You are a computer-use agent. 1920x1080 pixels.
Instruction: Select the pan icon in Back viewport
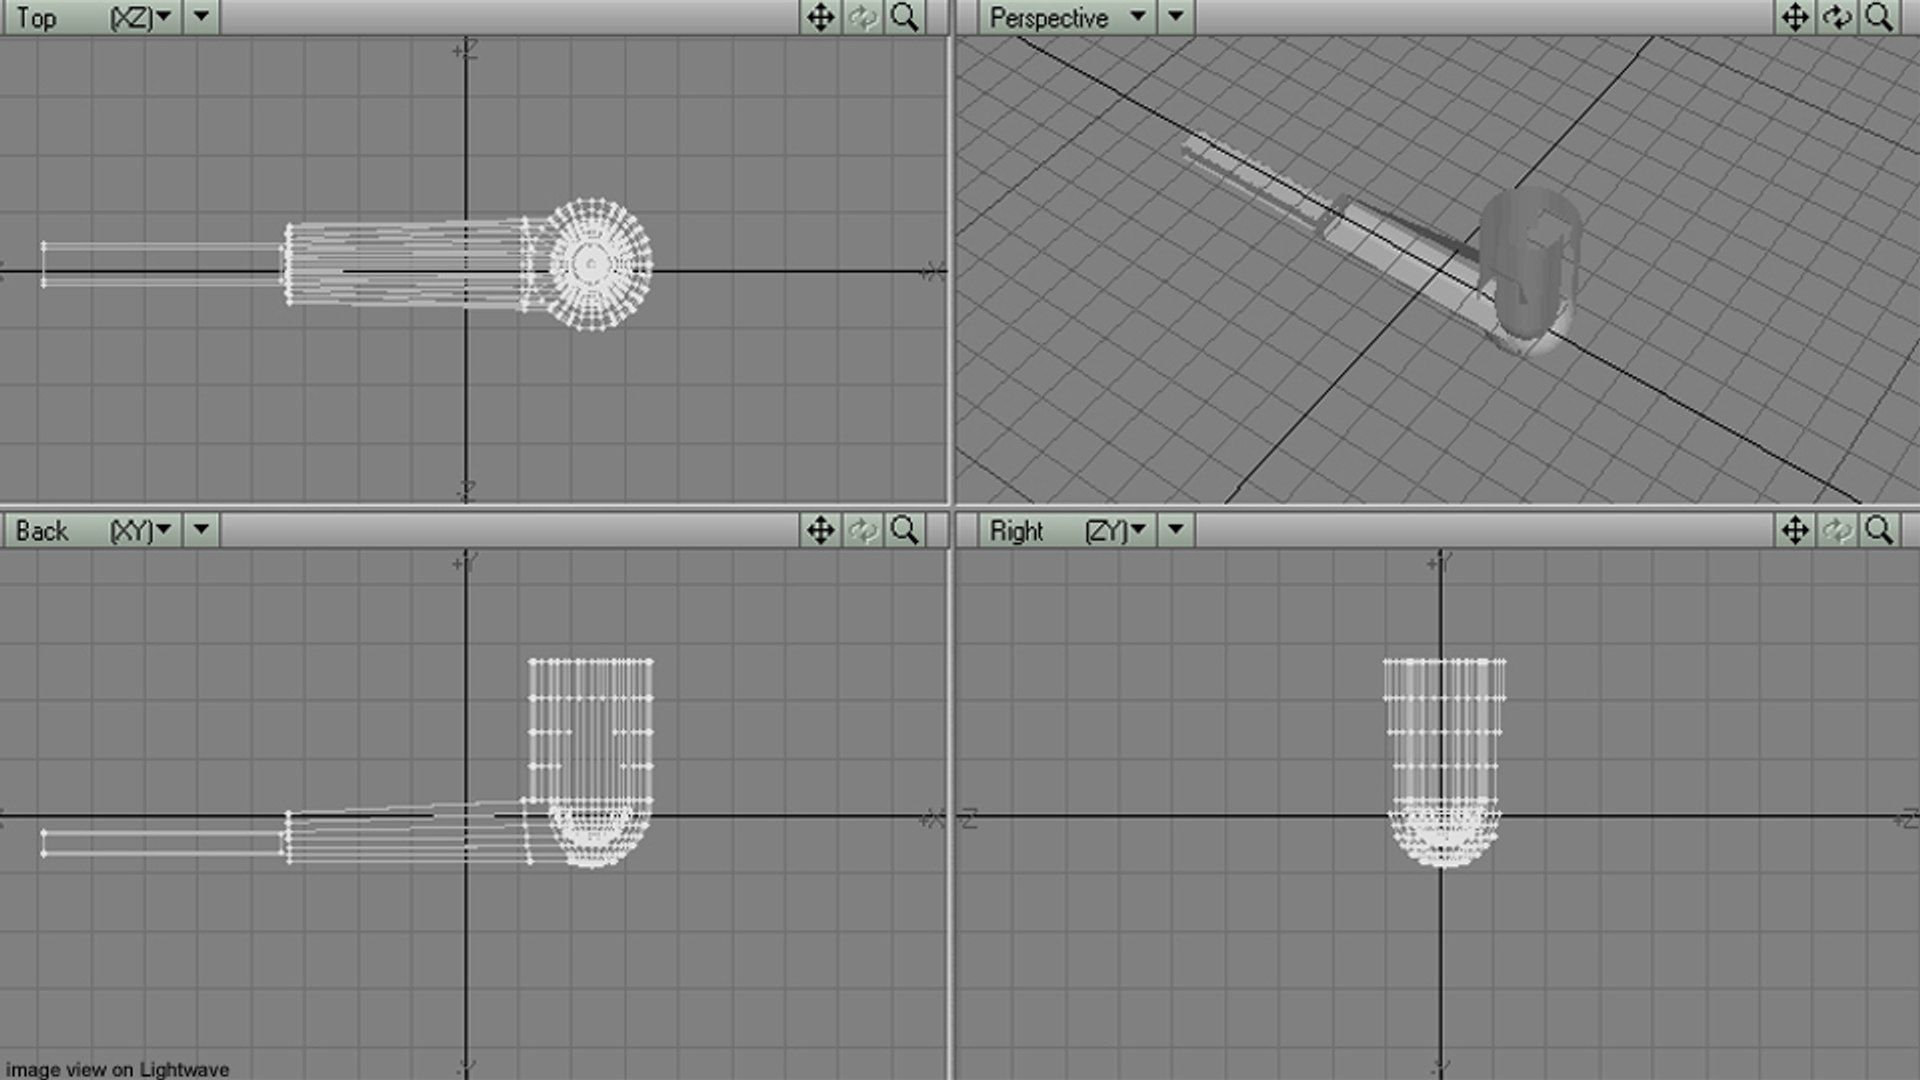click(x=820, y=530)
